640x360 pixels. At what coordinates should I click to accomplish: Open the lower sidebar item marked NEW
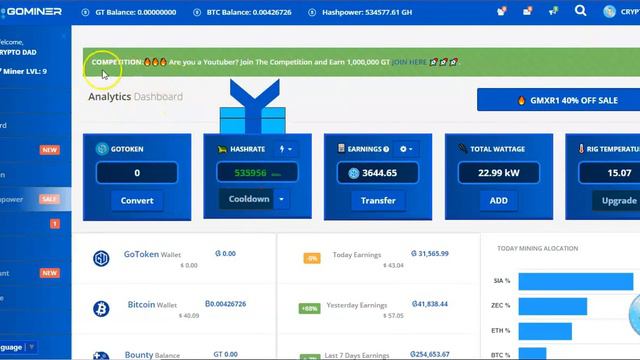36,273
